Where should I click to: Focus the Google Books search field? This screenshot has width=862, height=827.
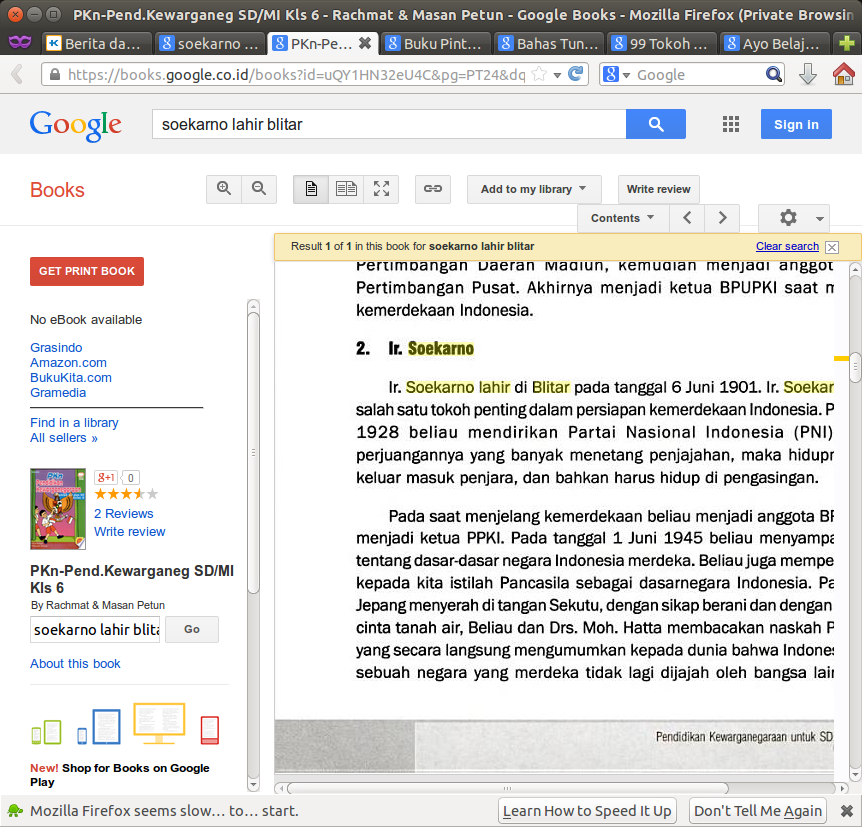tap(389, 124)
